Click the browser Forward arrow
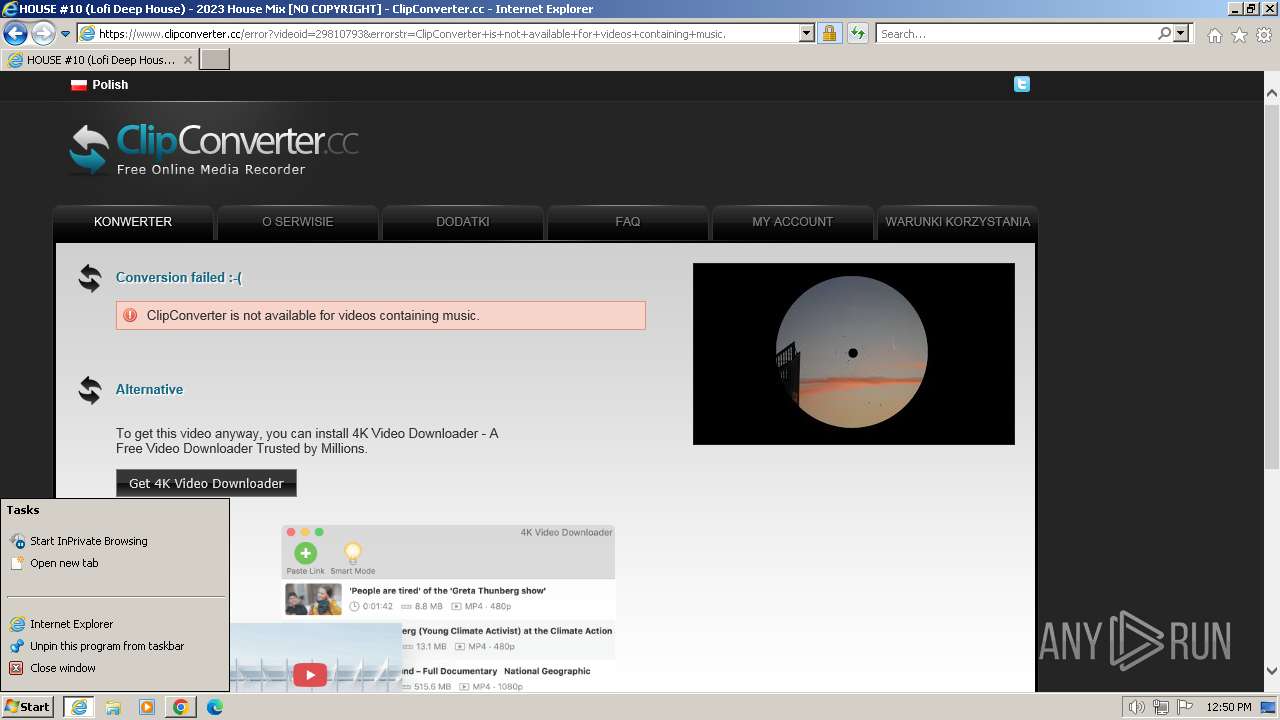Image resolution: width=1280 pixels, height=720 pixels. point(43,33)
